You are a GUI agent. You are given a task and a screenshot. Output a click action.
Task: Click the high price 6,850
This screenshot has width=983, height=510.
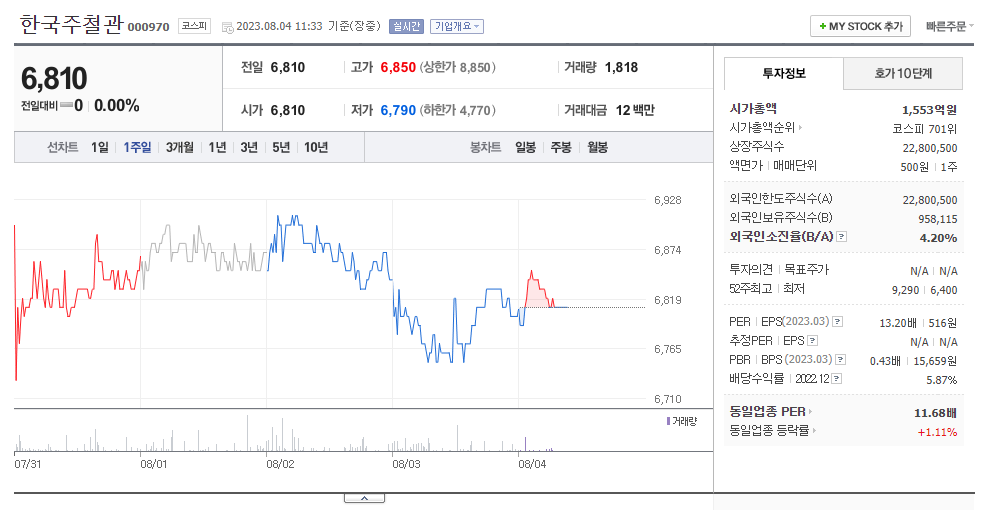(x=398, y=67)
